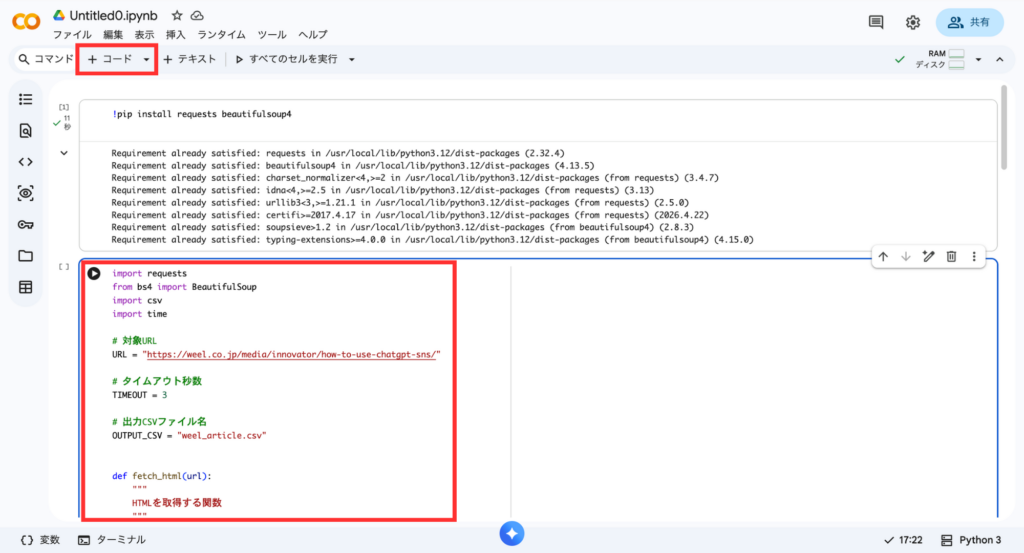
Task: Click the notebook title Untitled0.ipynb
Action: [113, 15]
